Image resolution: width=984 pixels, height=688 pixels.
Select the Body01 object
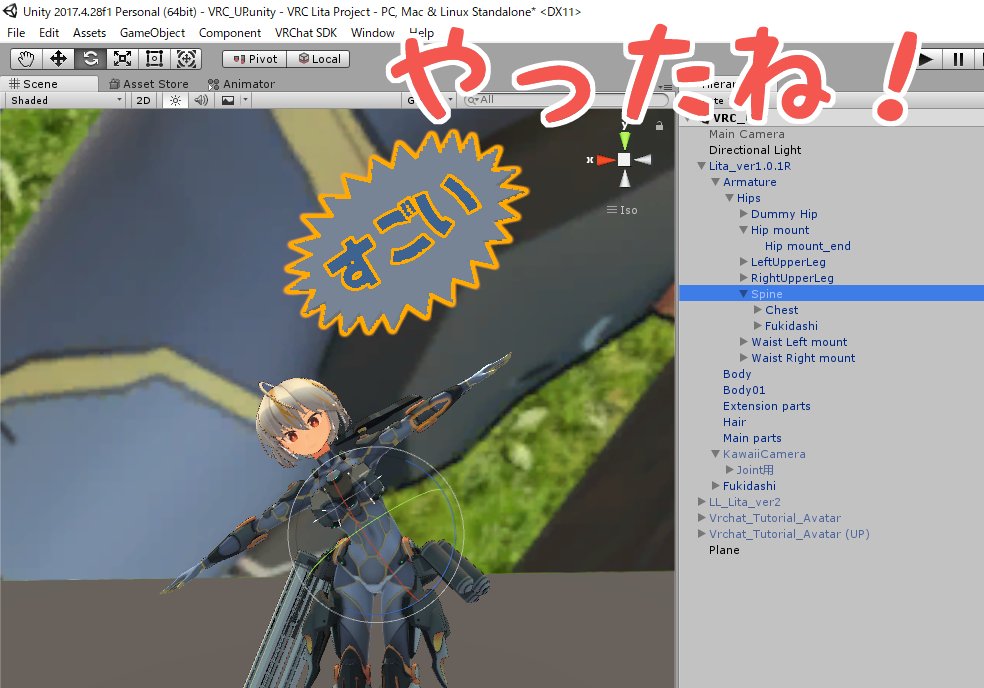point(744,390)
